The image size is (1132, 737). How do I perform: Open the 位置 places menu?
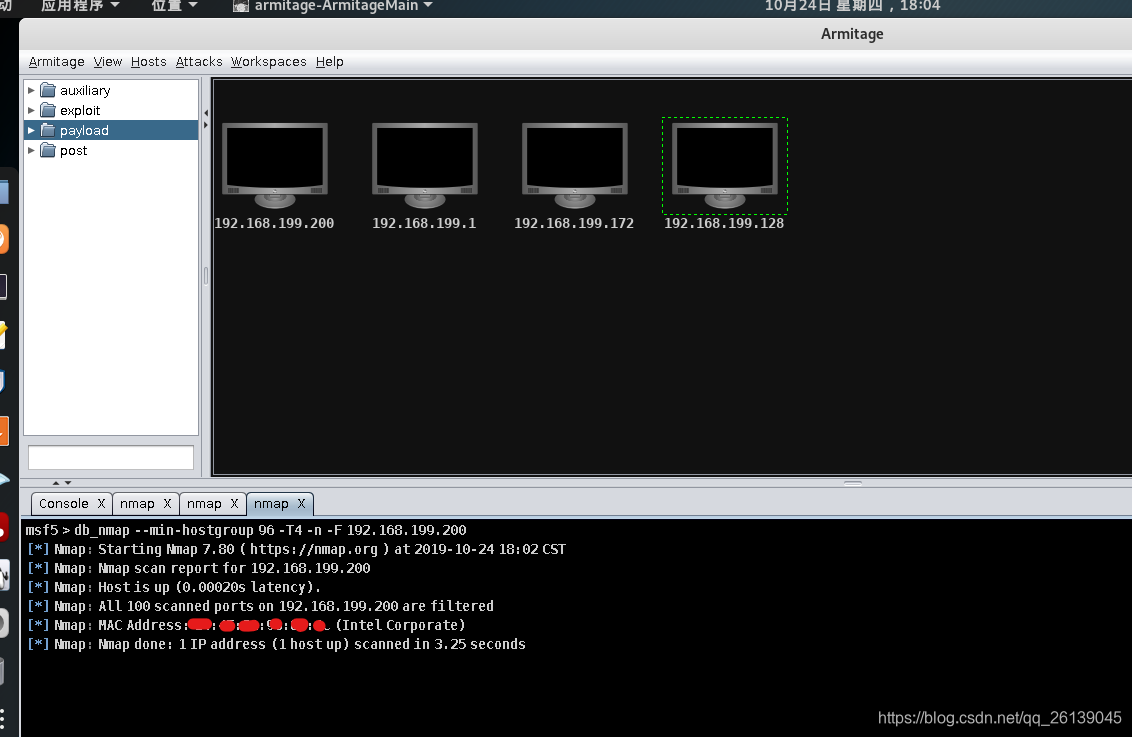(174, 6)
